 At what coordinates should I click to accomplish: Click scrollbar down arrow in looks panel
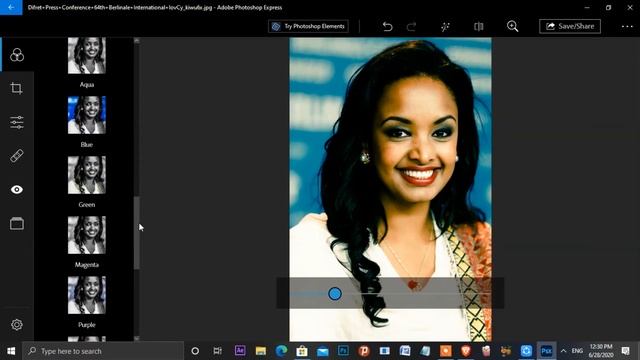[x=137, y=338]
